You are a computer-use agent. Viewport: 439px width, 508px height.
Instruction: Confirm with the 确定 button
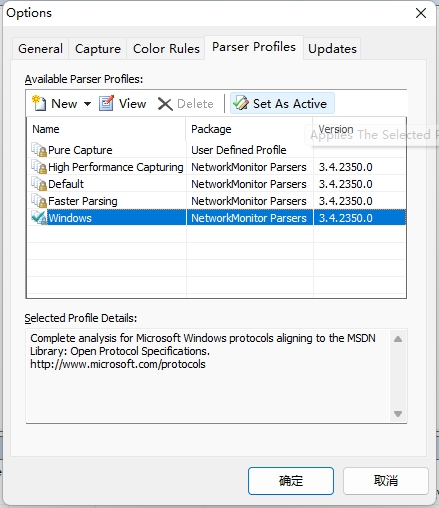pos(291,481)
